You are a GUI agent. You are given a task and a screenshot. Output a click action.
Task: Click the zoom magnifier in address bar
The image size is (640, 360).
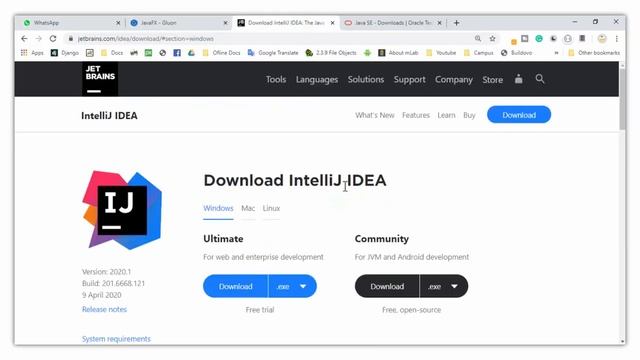478,38
